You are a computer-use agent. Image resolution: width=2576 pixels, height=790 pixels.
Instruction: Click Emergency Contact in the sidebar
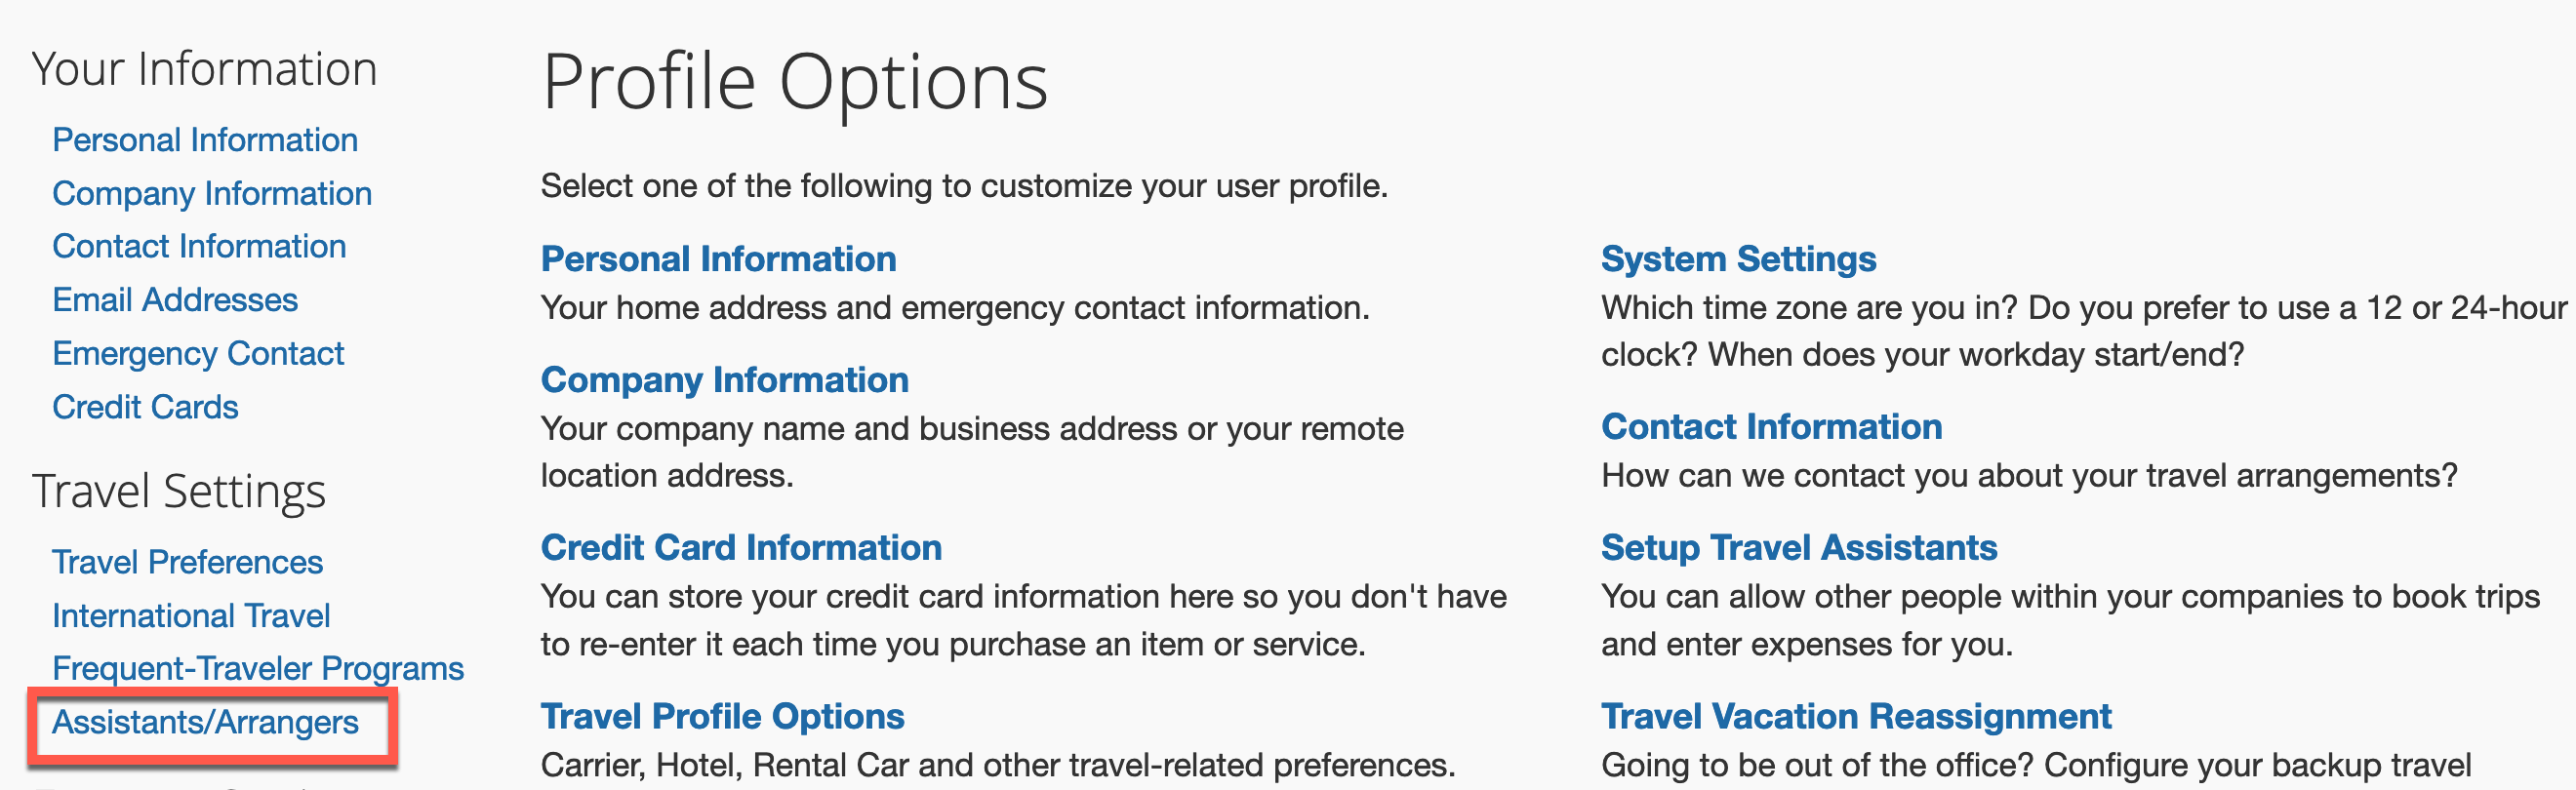pyautogui.click(x=198, y=353)
